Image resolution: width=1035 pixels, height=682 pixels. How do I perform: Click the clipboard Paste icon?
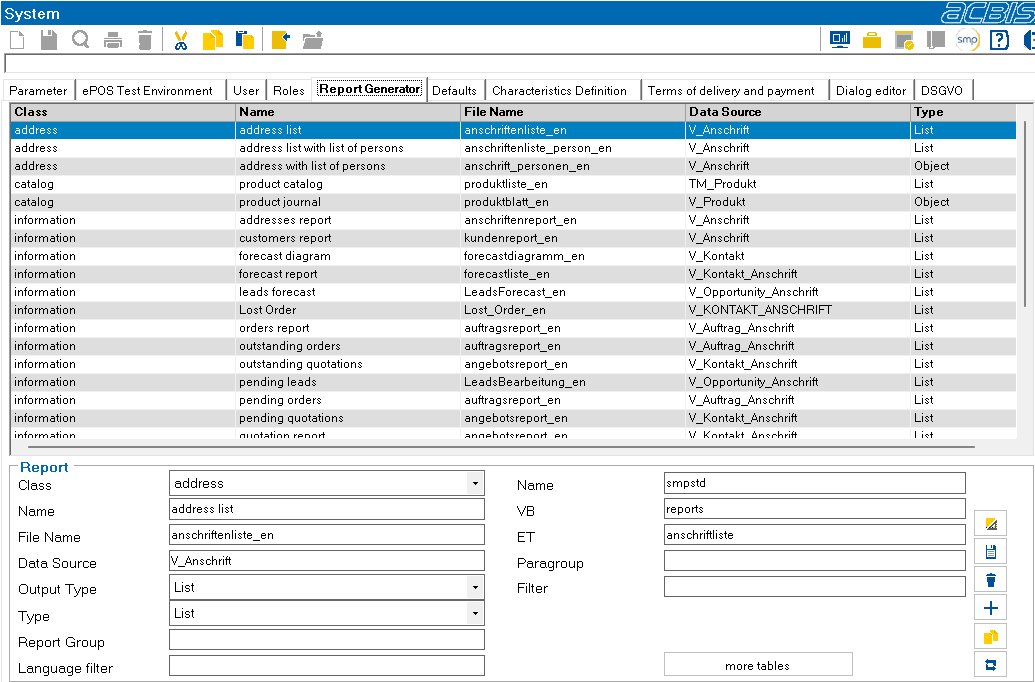(x=245, y=40)
